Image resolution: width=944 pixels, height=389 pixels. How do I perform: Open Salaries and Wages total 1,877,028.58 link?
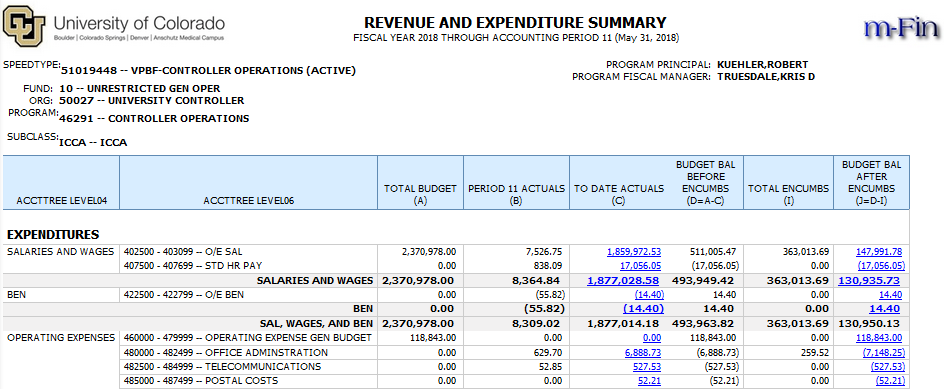(623, 280)
